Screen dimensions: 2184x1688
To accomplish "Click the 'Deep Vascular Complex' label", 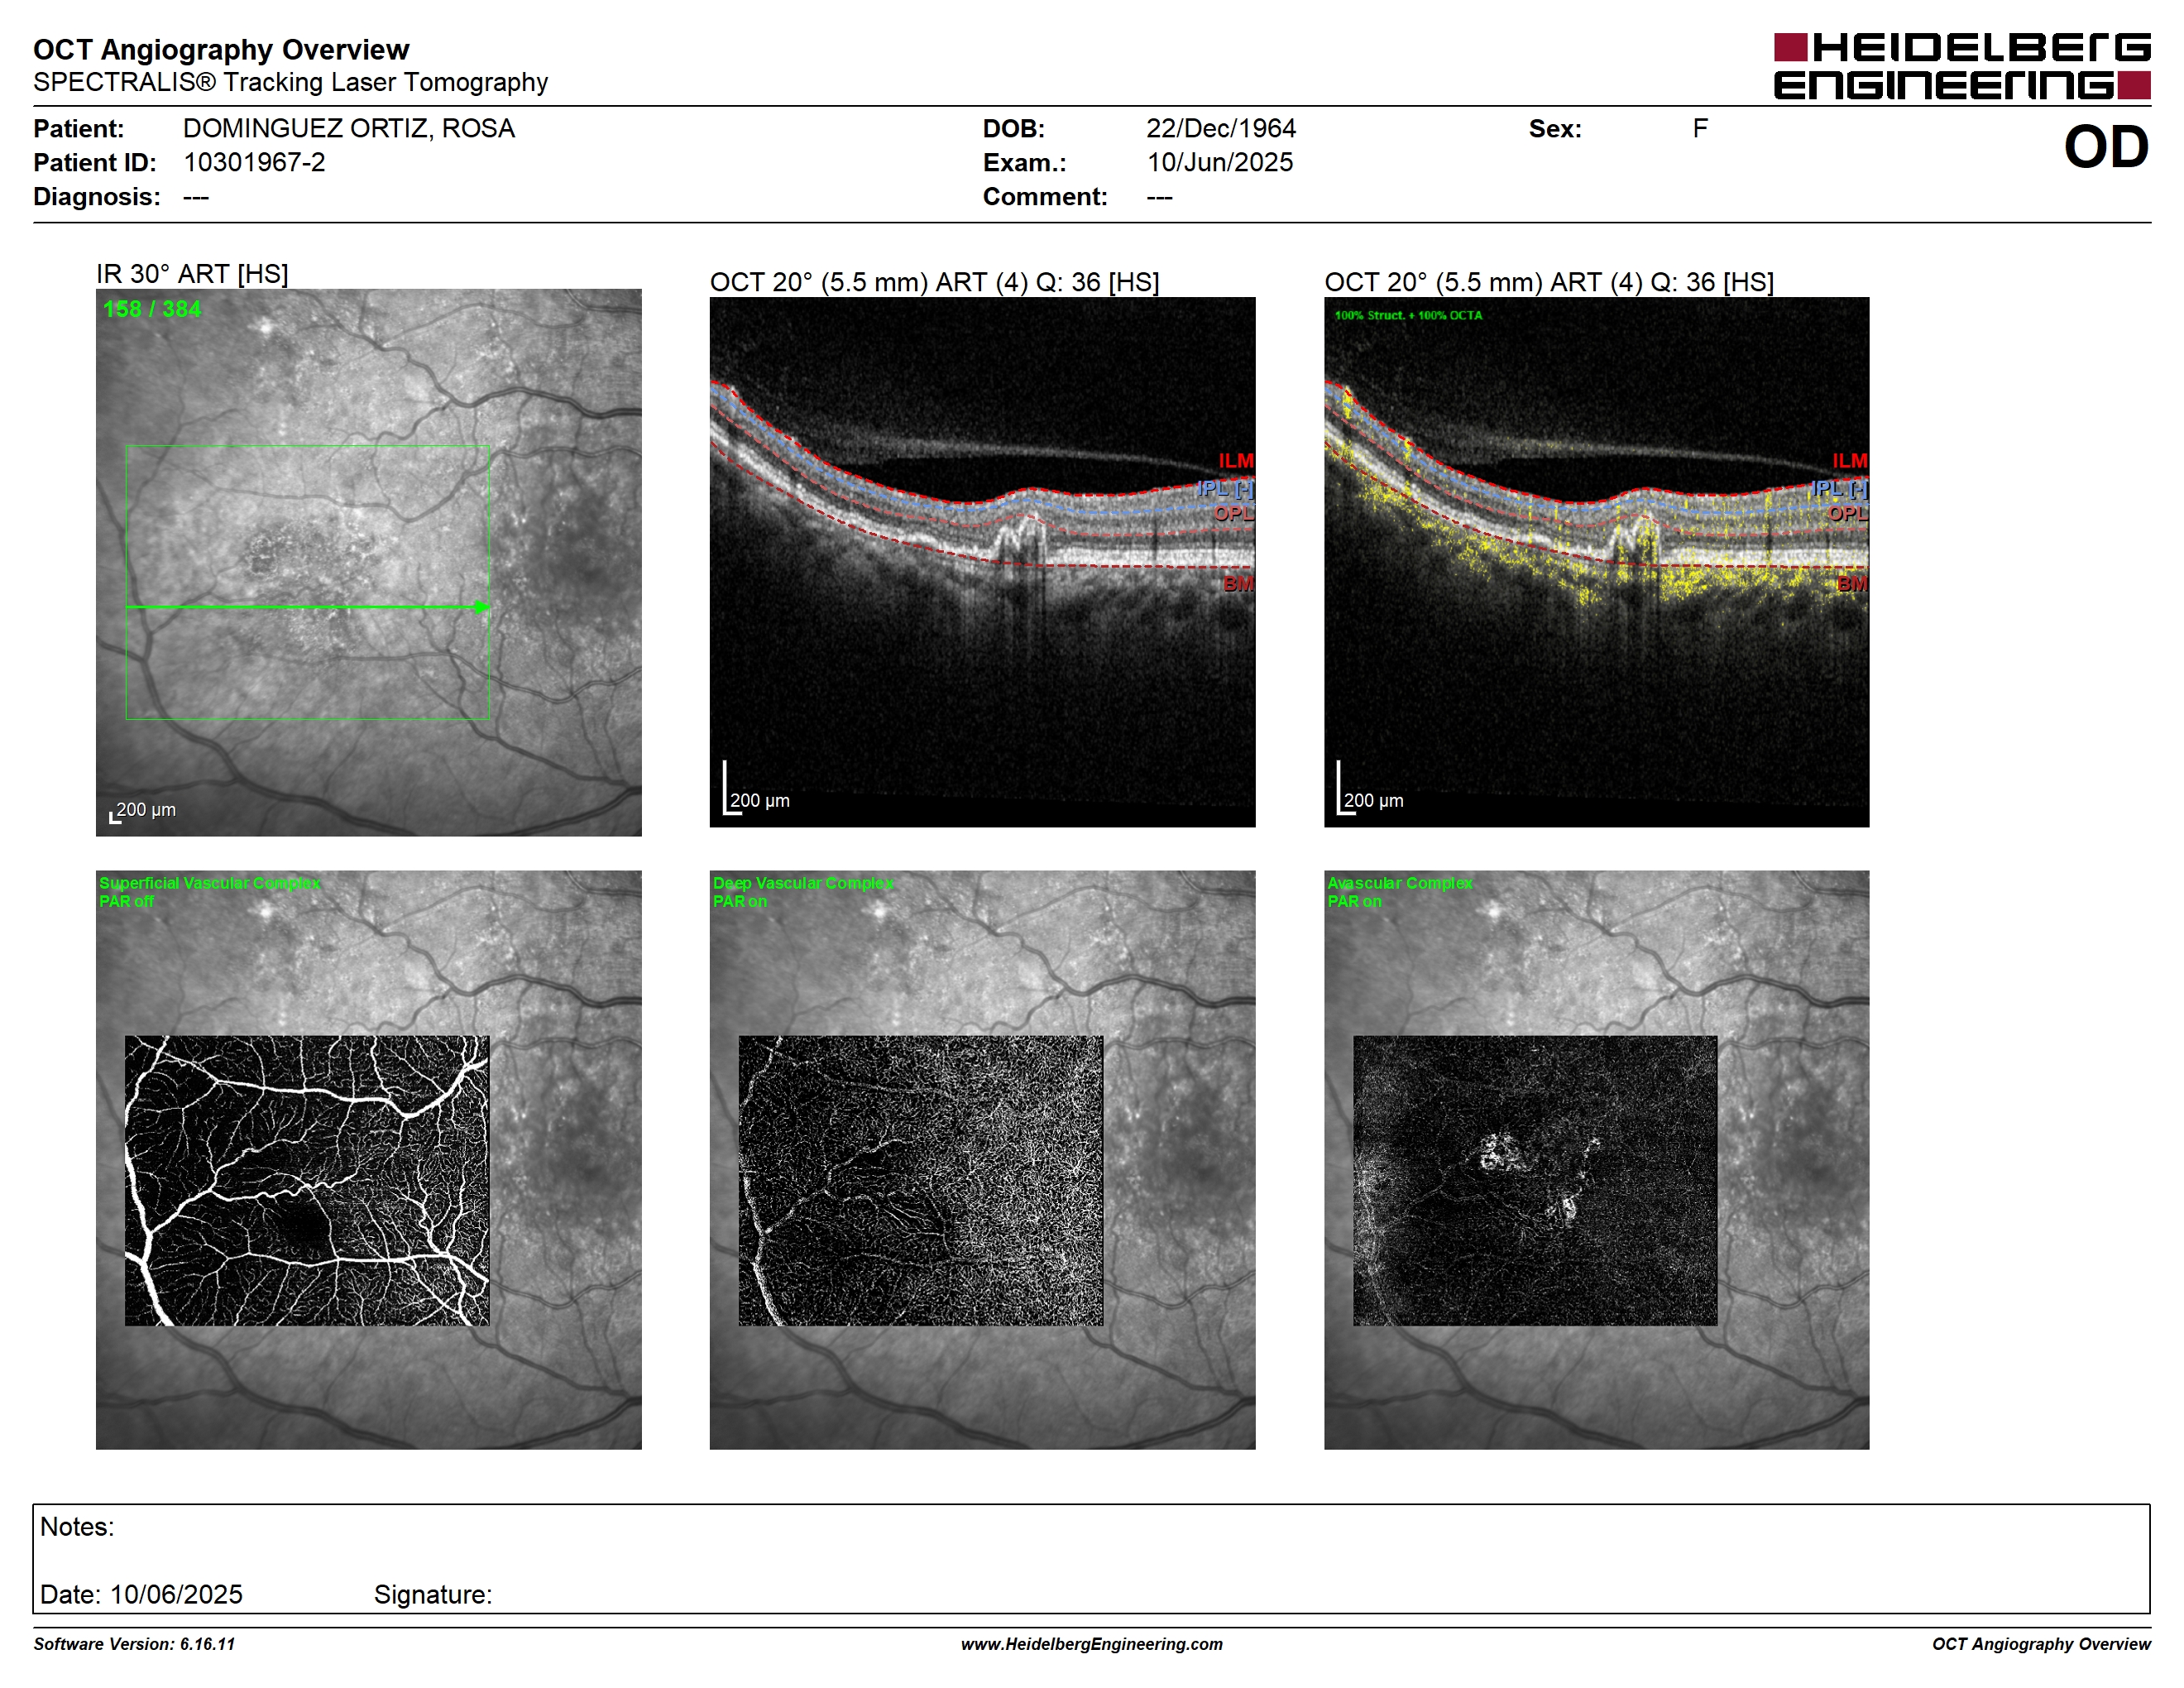I will pyautogui.click(x=802, y=883).
